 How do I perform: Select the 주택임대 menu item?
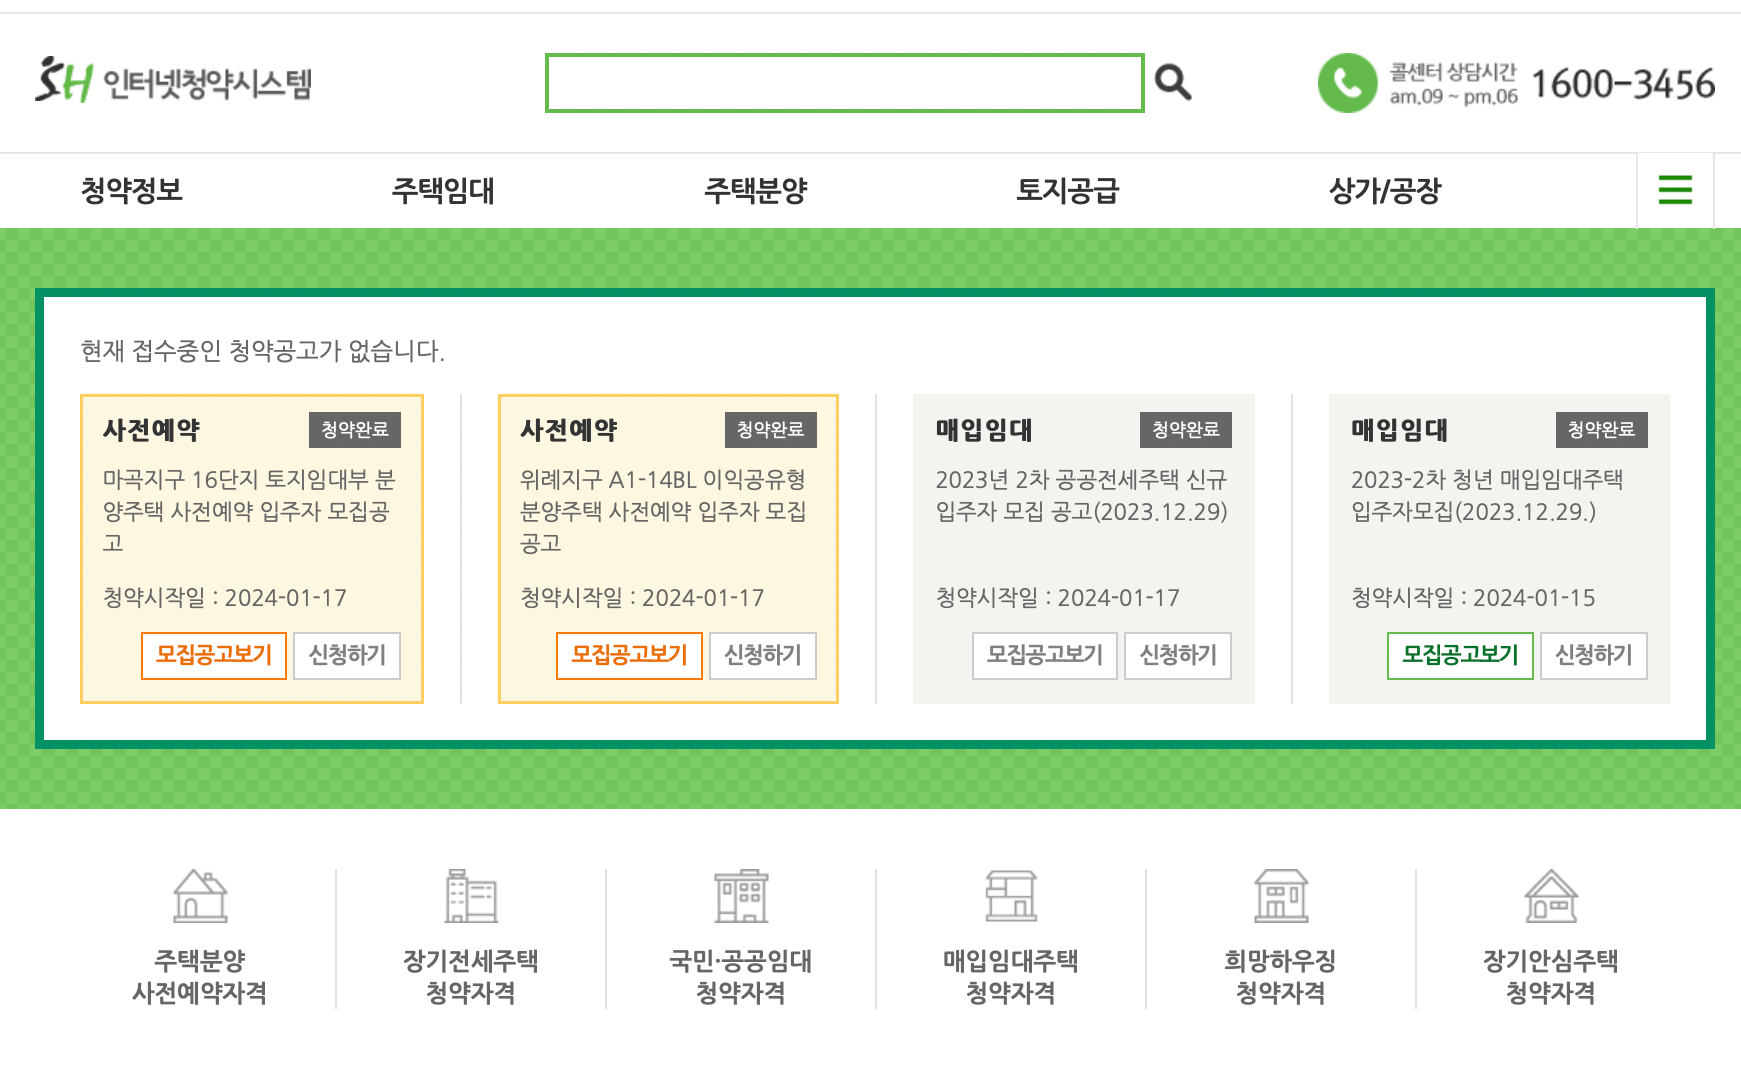tap(444, 190)
